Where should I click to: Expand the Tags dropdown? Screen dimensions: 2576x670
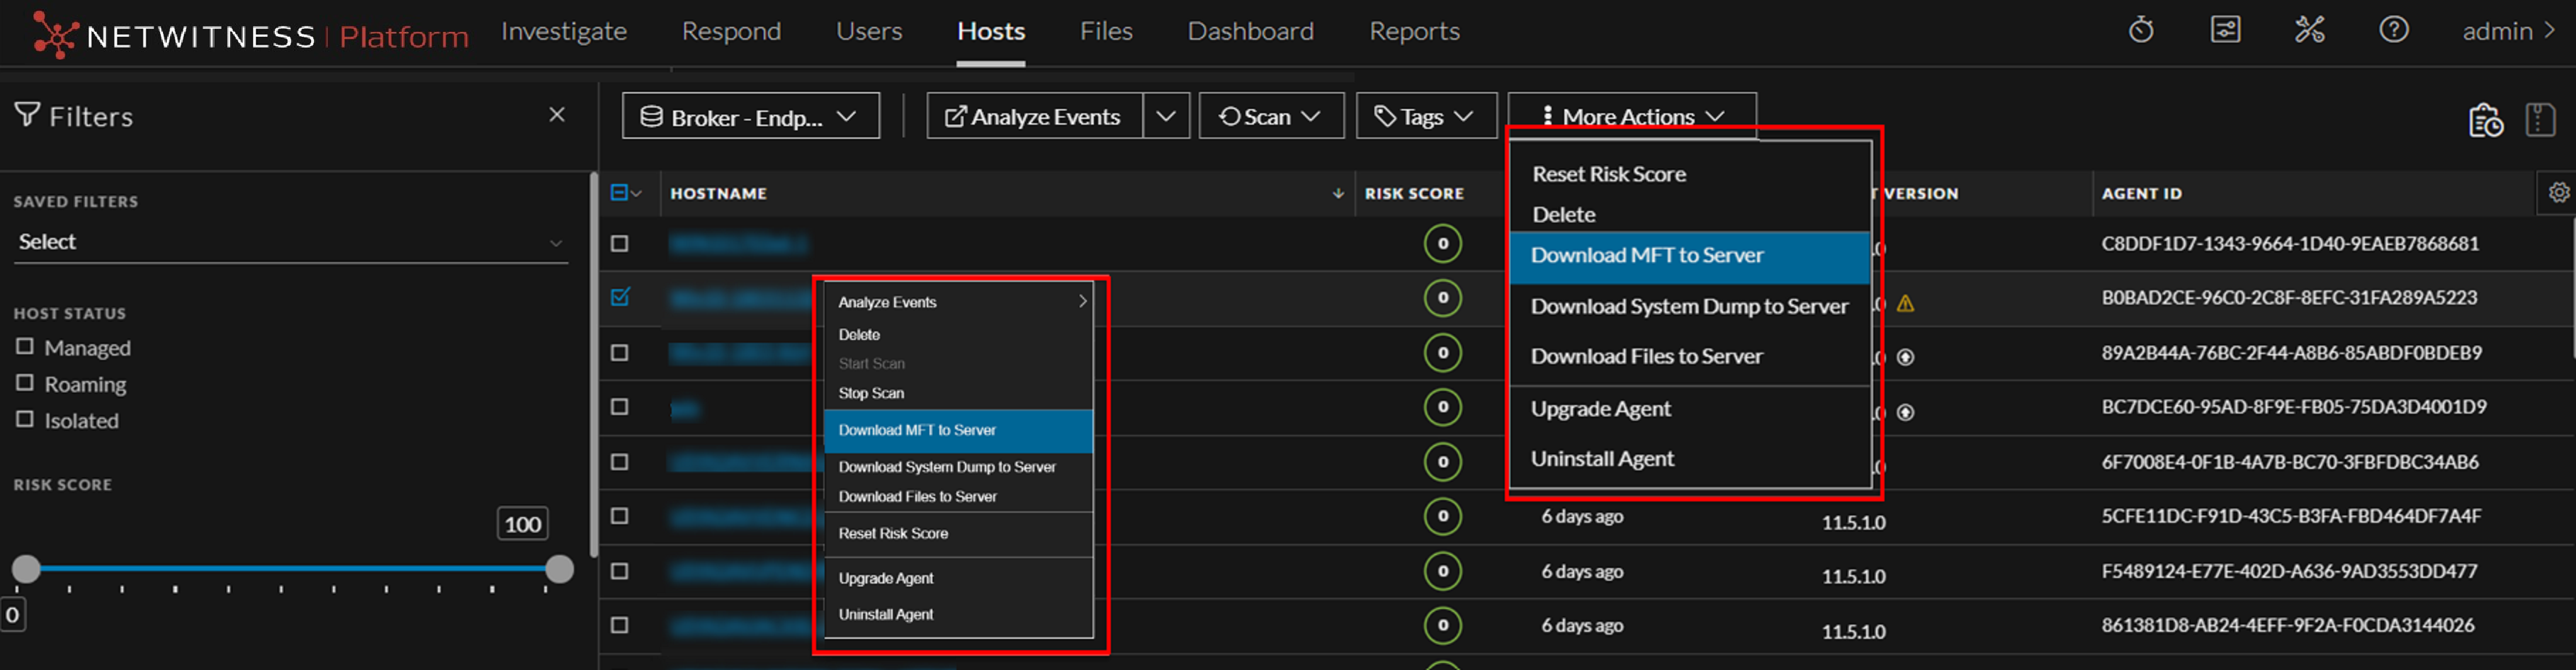pyautogui.click(x=1425, y=117)
